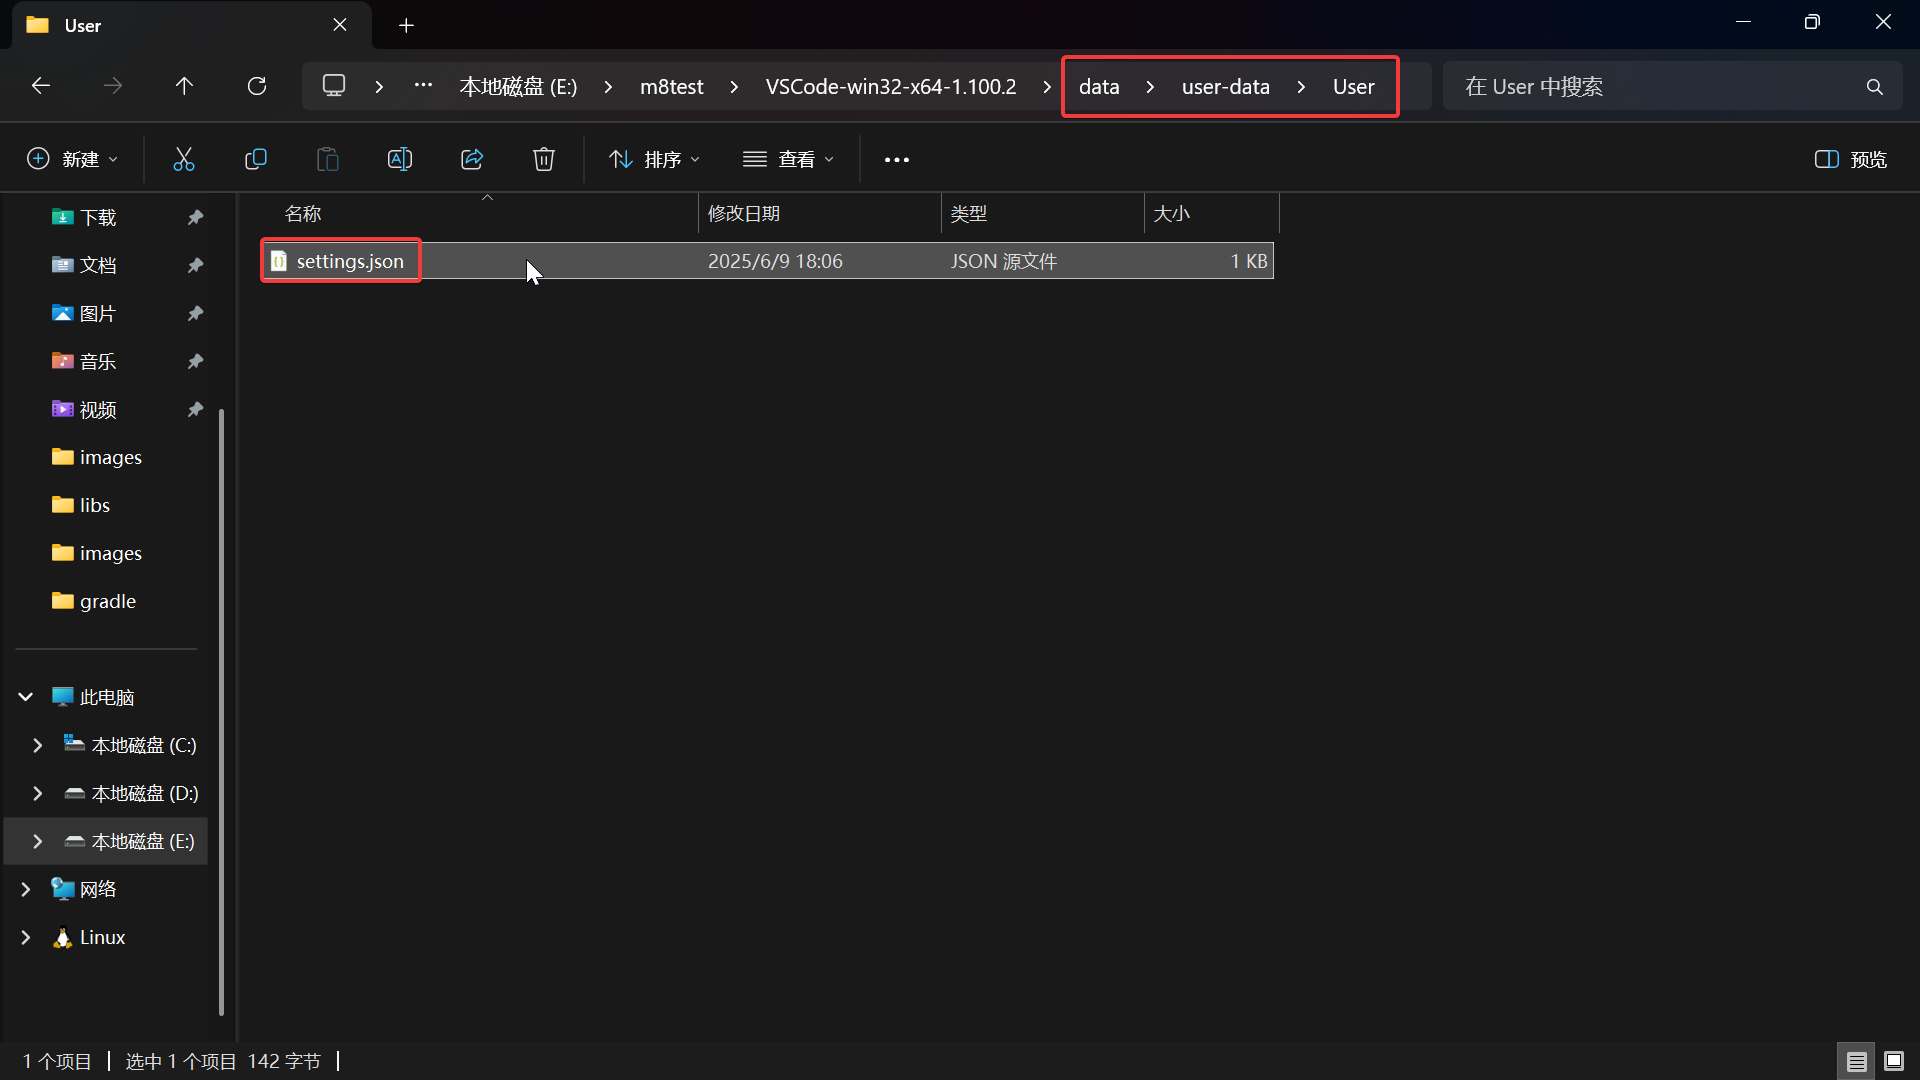
Task: Click the Refresh button
Action: tap(257, 86)
